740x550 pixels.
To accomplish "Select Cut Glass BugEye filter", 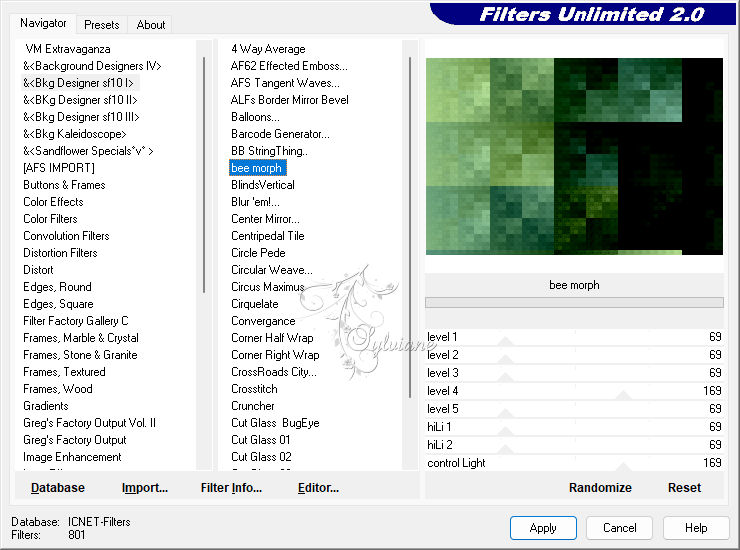I will 275,423.
